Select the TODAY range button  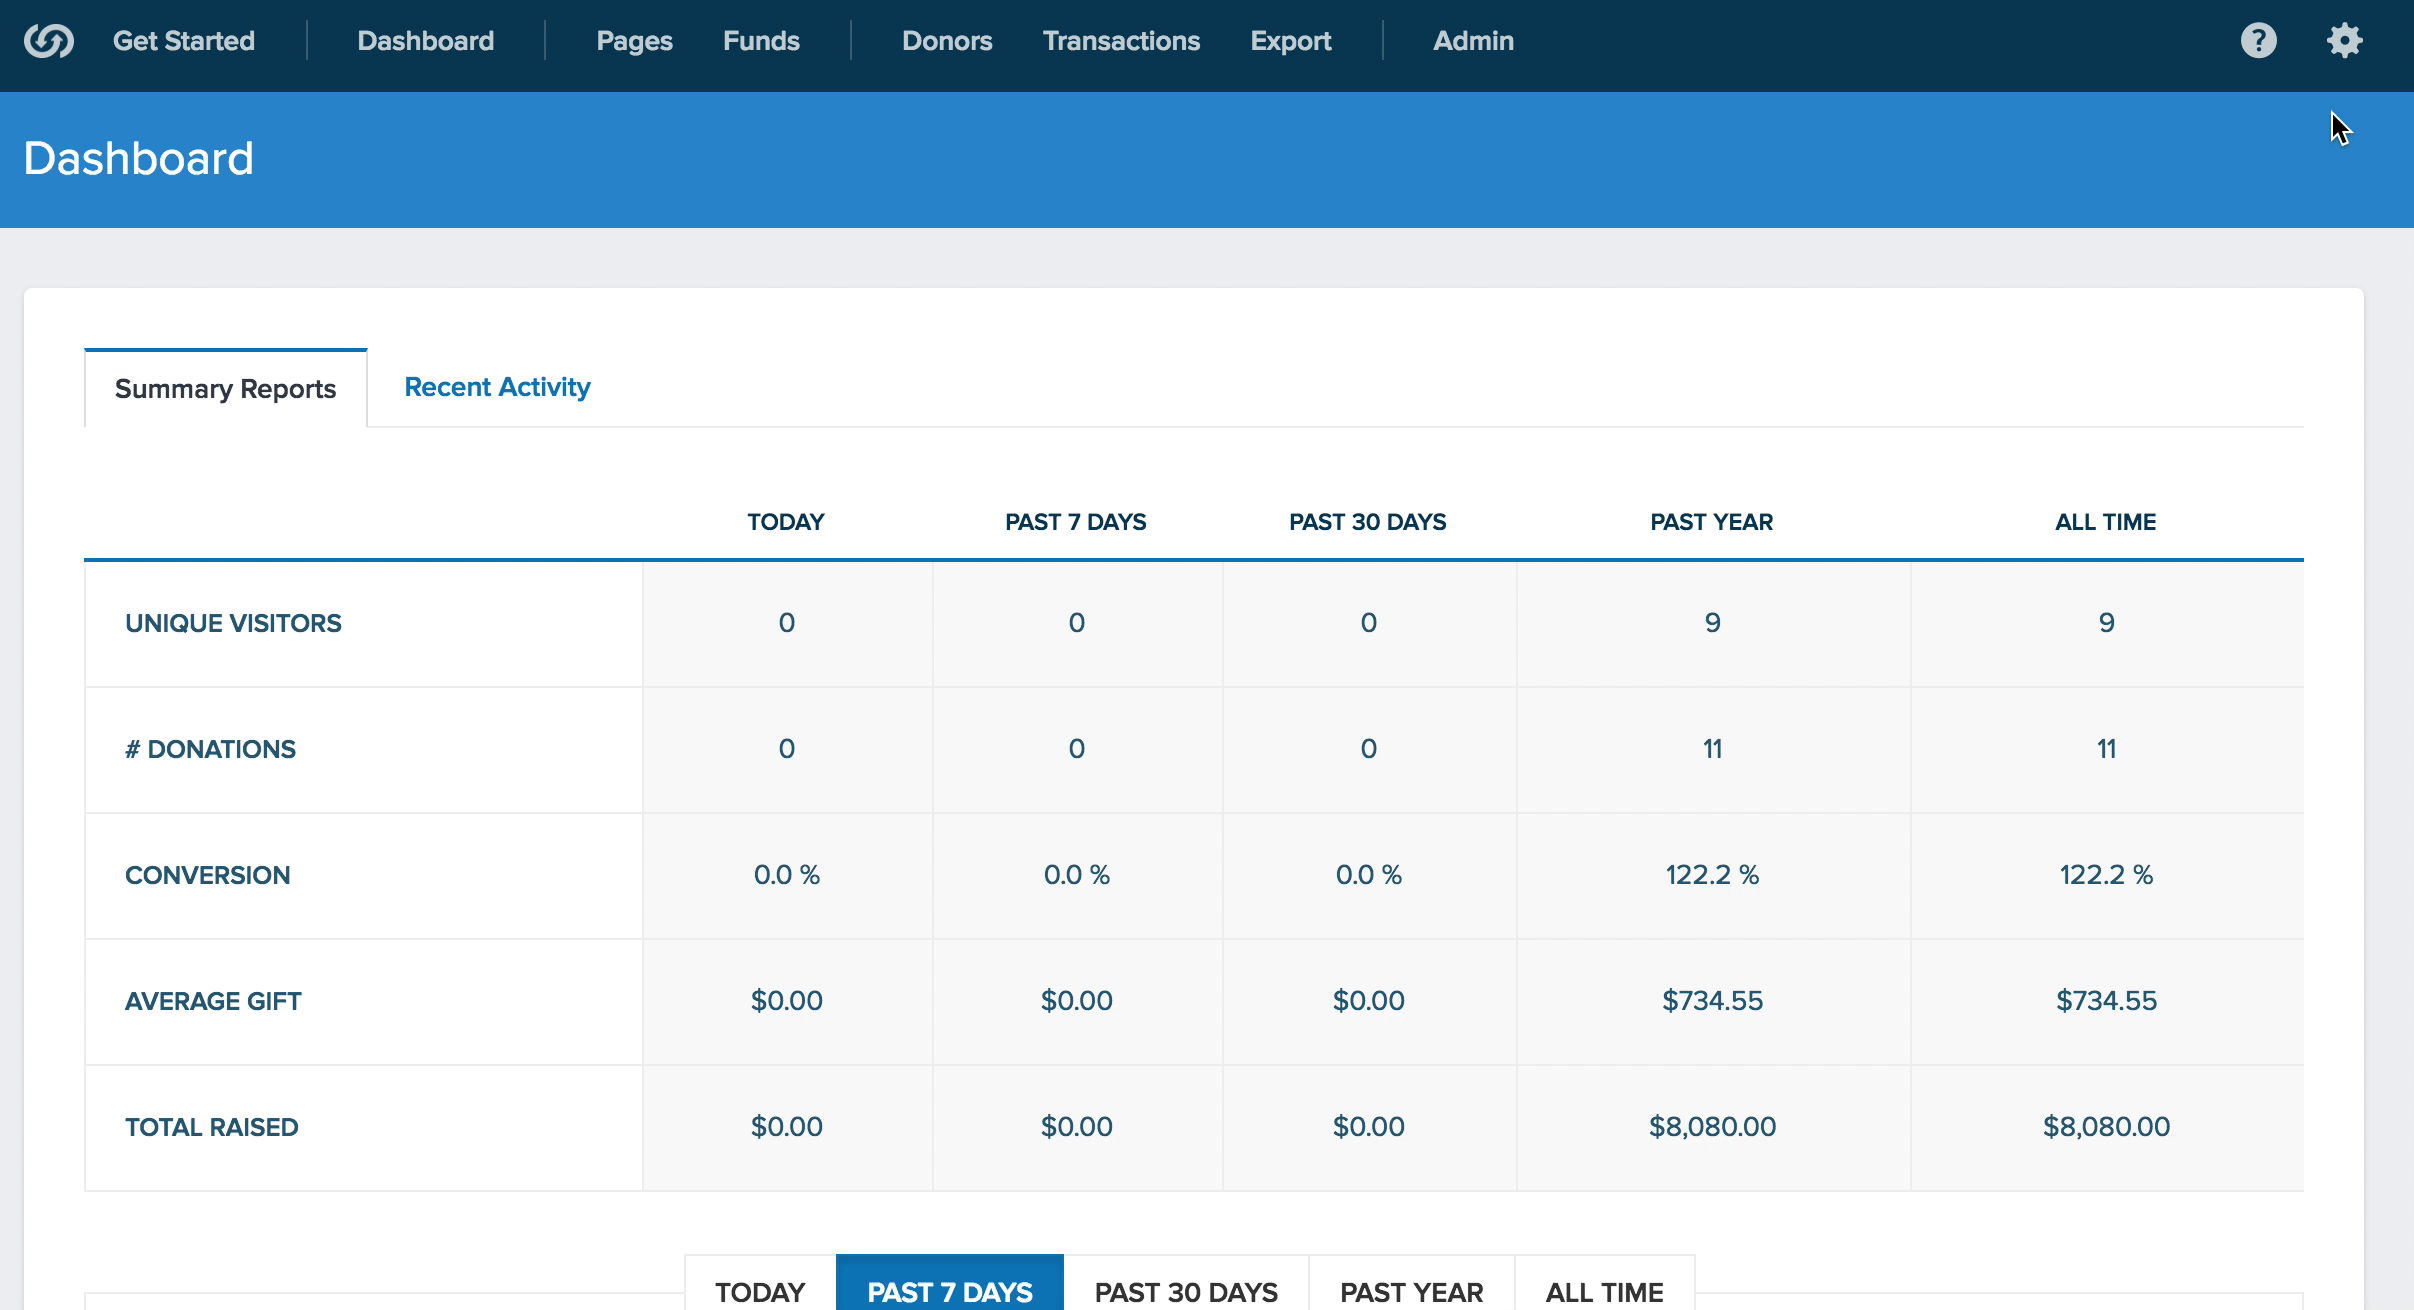click(x=760, y=1290)
